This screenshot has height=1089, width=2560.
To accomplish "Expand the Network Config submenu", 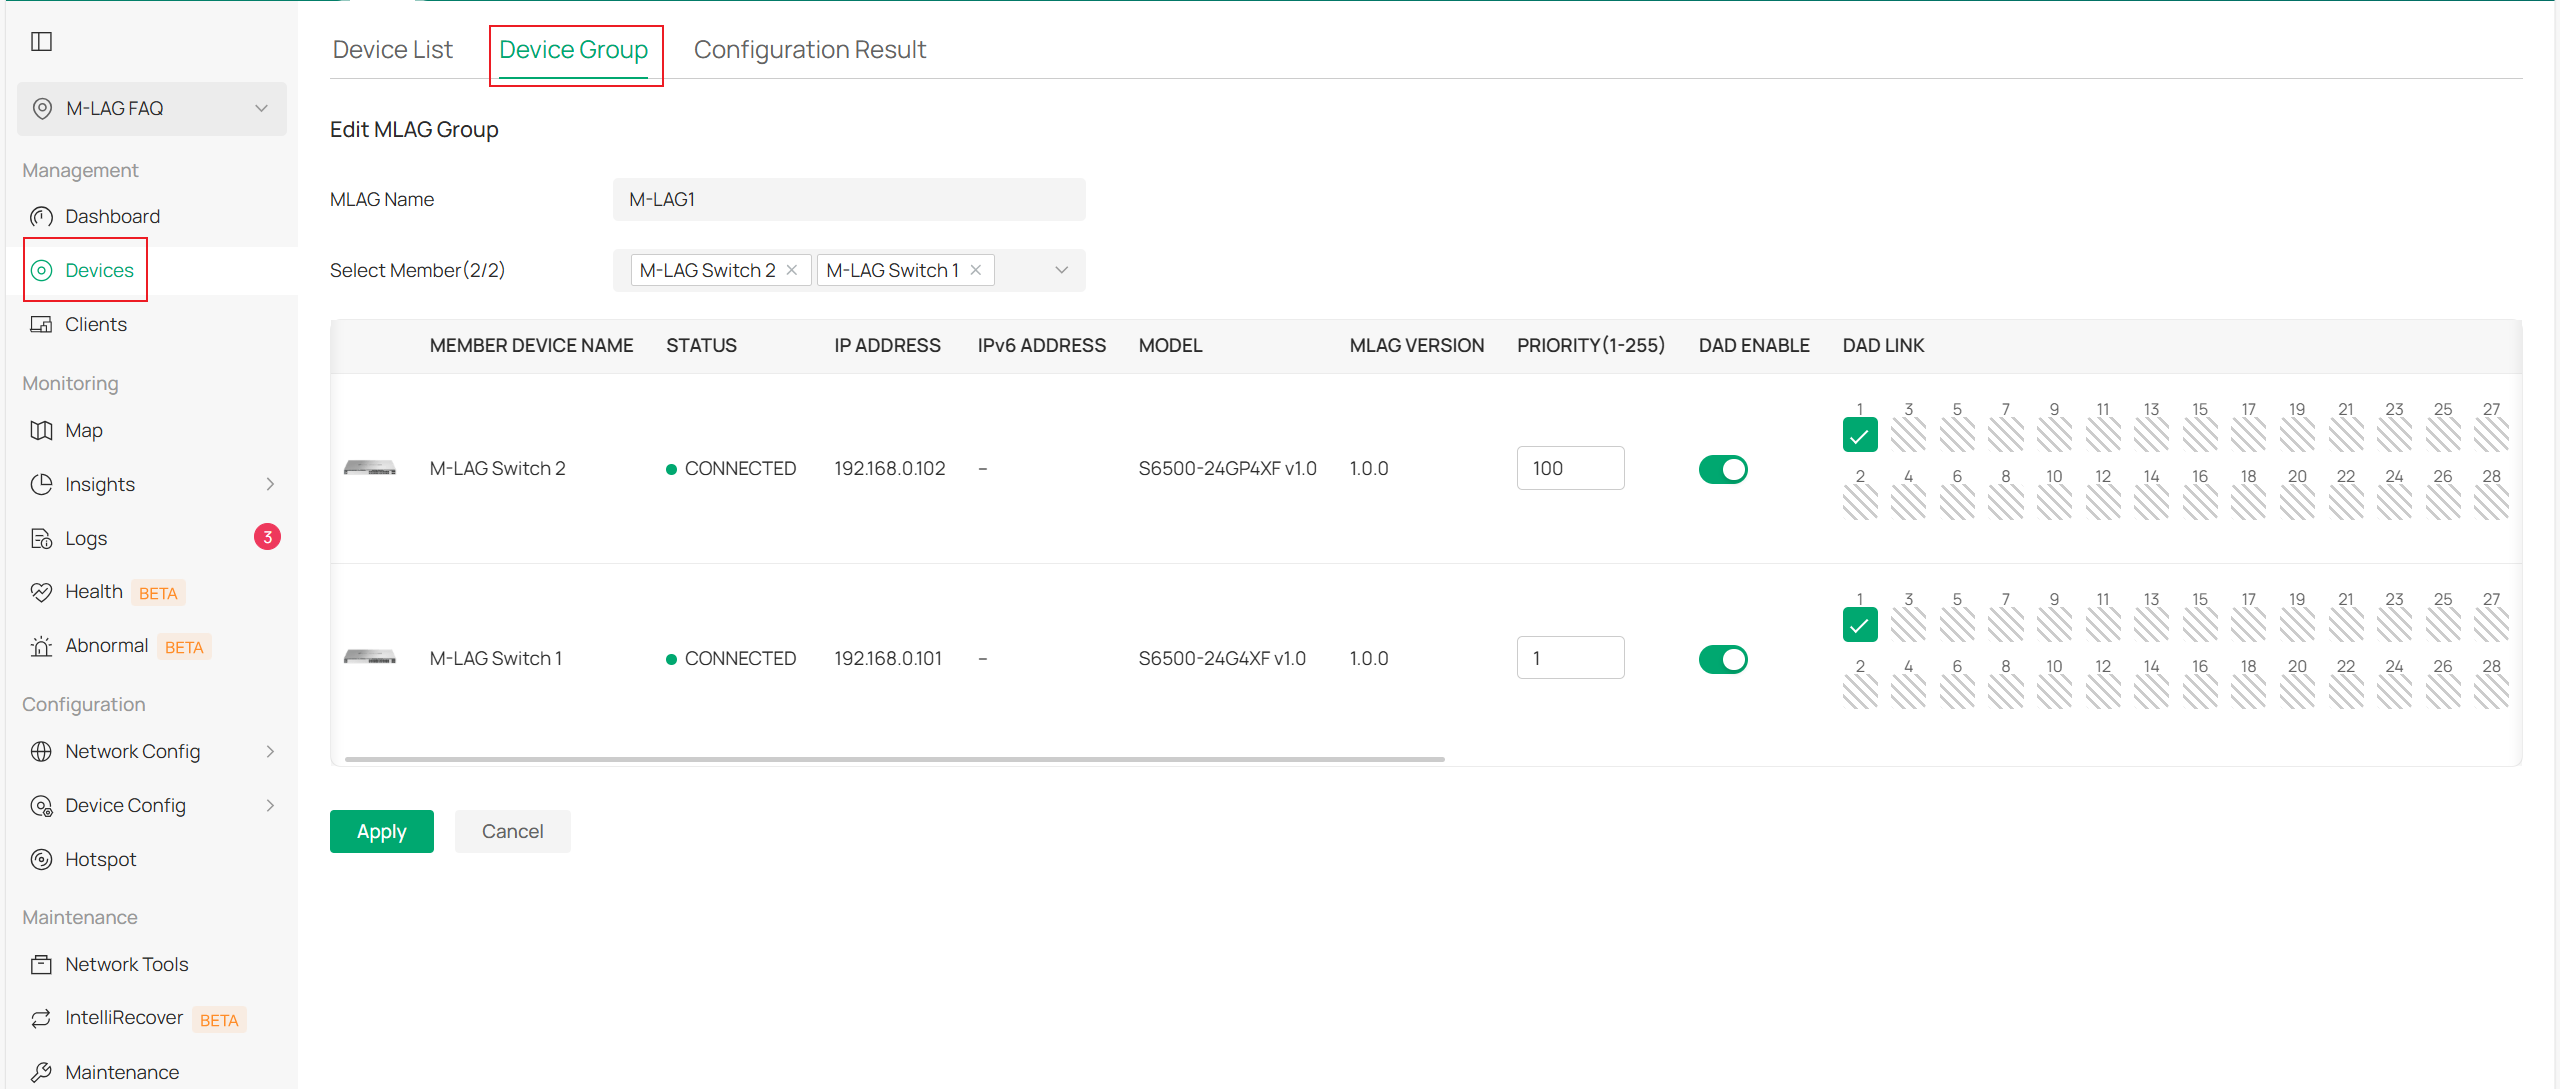I will coord(269,752).
